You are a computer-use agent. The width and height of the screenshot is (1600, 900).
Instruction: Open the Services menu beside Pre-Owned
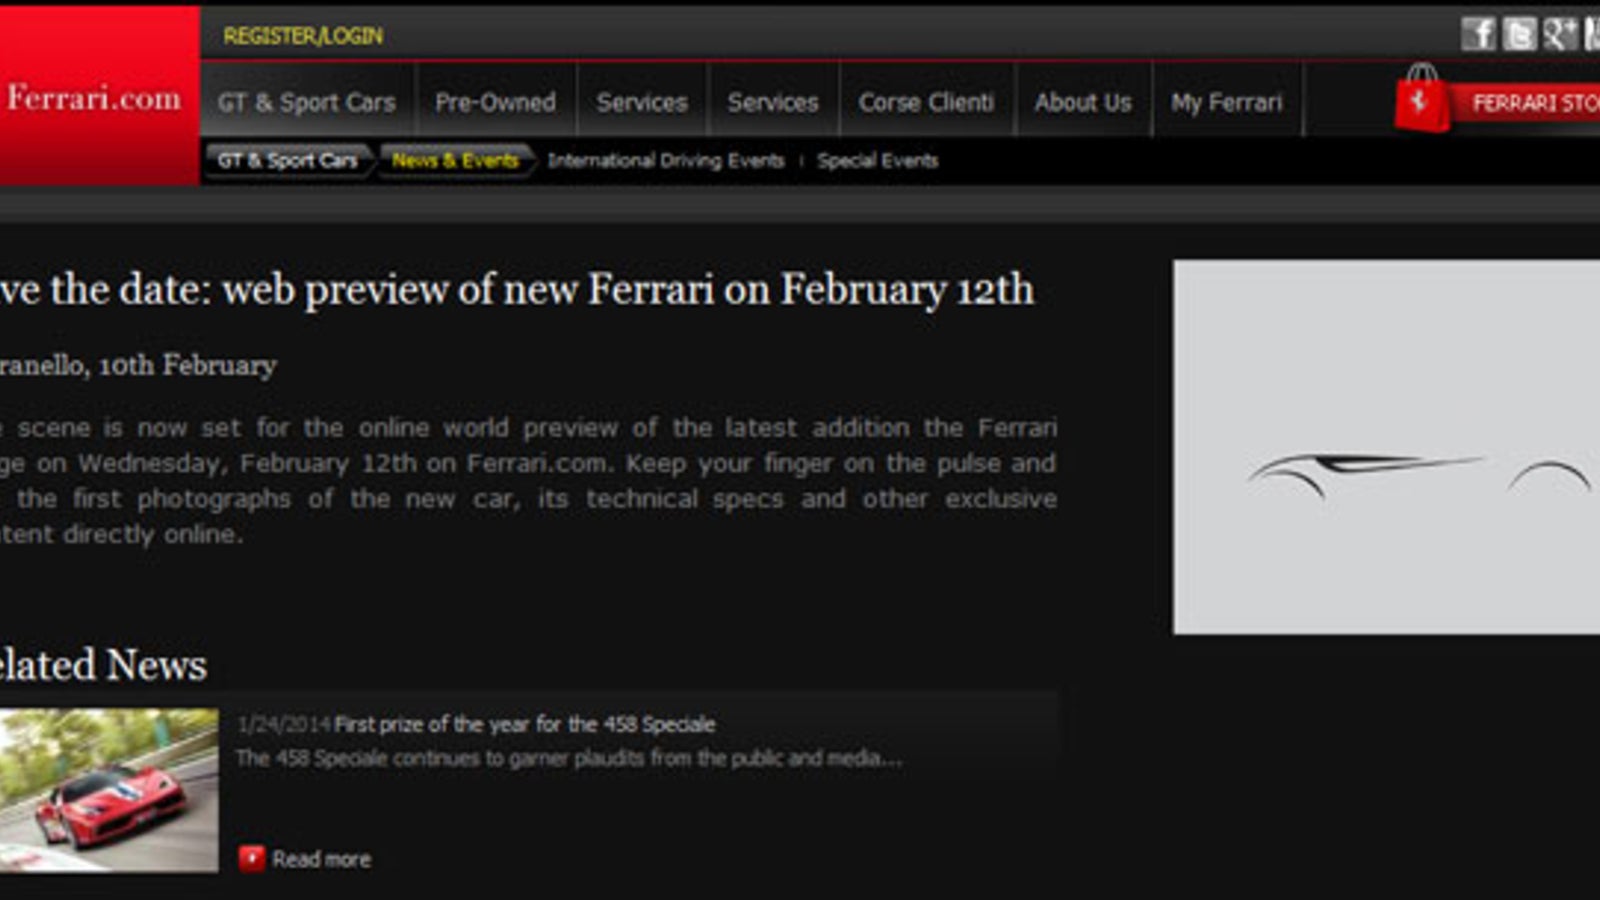pos(642,102)
